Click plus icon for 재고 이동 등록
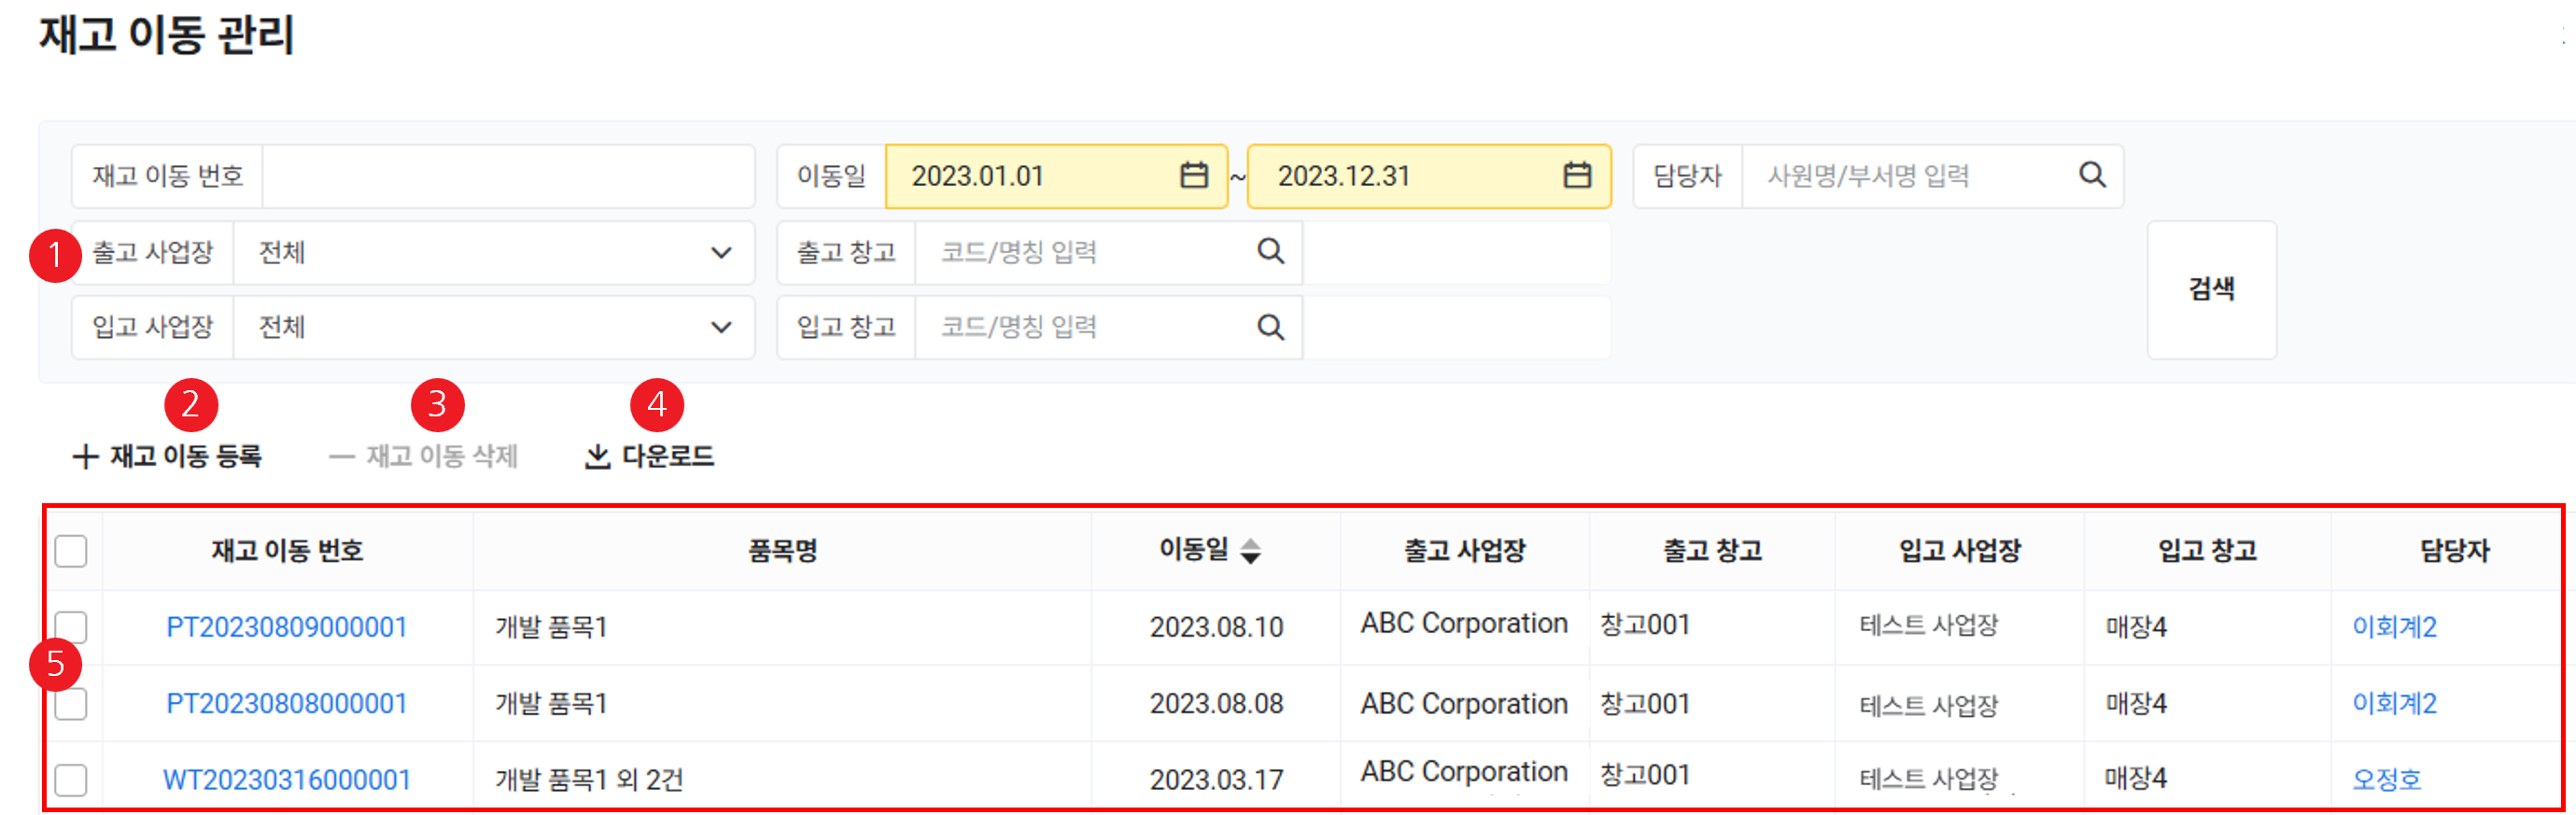Image resolution: width=2576 pixels, height=815 pixels. [x=85, y=457]
